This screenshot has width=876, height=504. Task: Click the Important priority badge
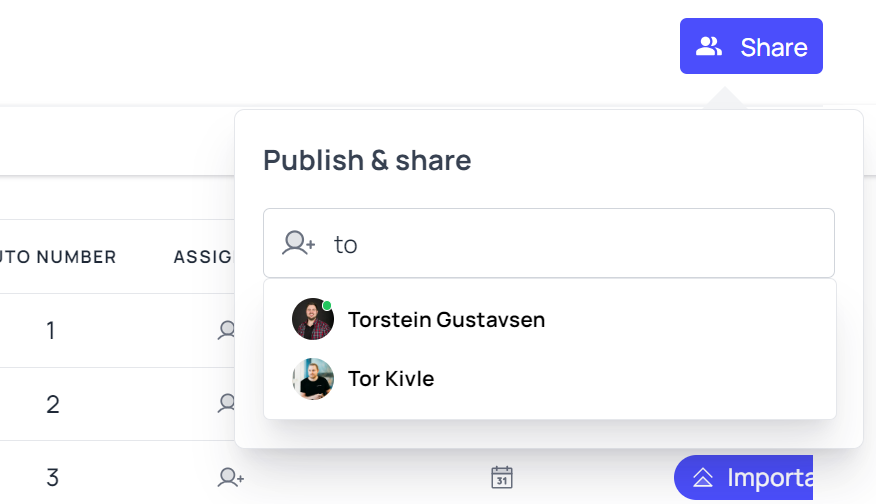click(744, 478)
